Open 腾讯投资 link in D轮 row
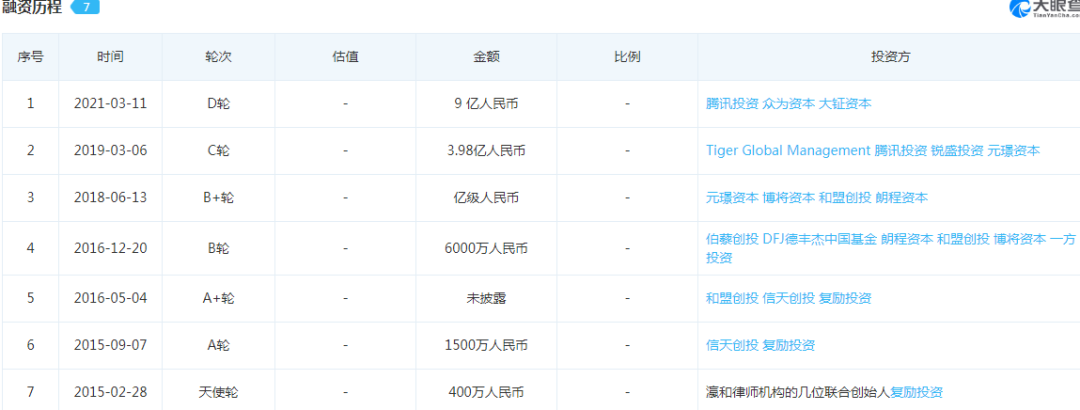Screen dimensions: 1080x410 [x=732, y=103]
